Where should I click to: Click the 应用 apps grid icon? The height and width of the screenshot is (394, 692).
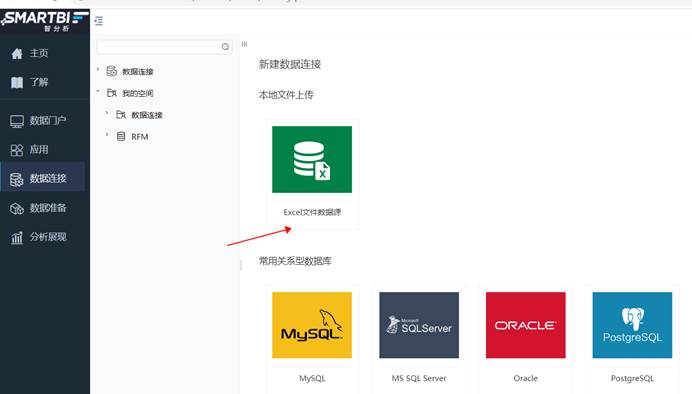[17, 150]
